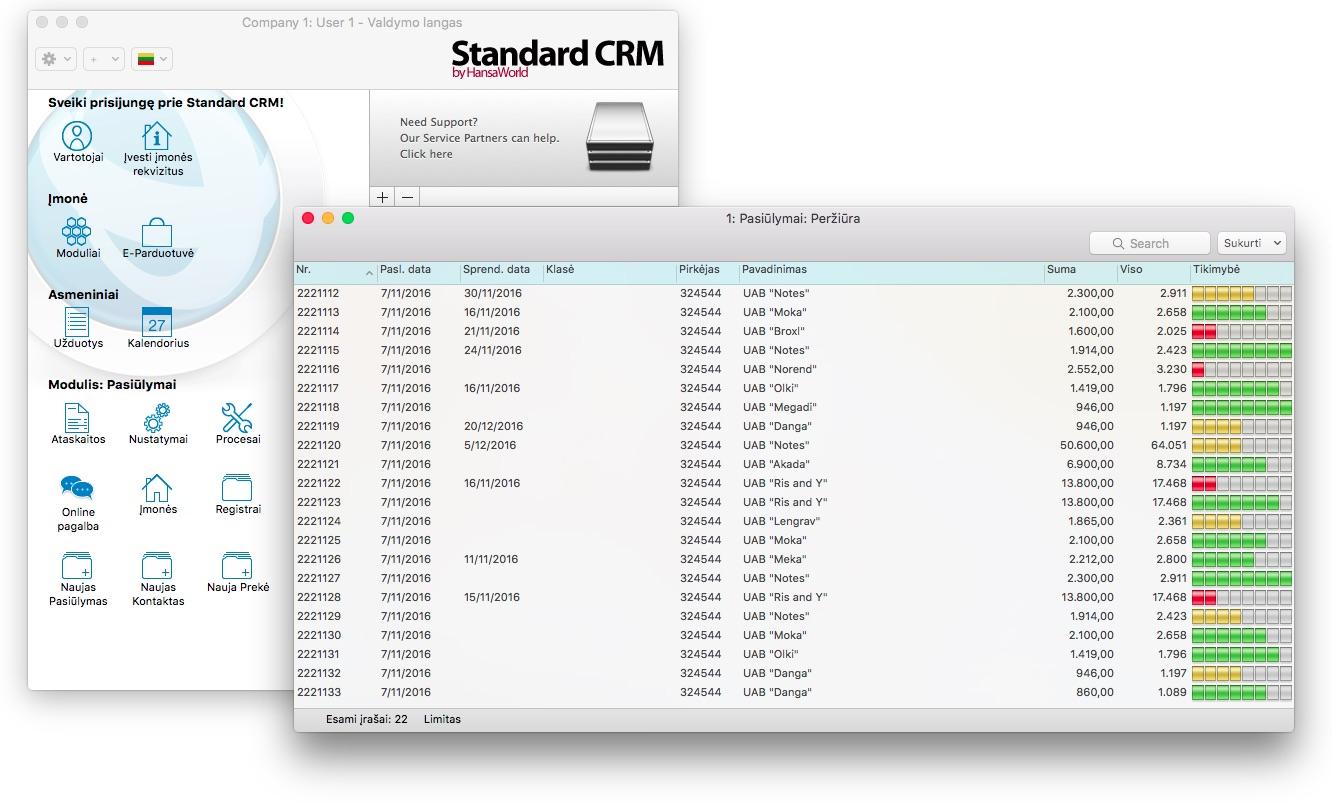Click UAB "Broxl" in the list

coord(773,331)
